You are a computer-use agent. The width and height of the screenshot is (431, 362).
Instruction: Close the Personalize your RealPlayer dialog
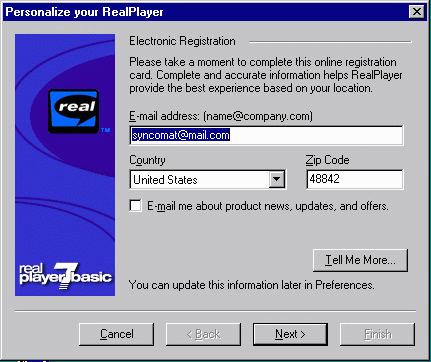point(417,12)
